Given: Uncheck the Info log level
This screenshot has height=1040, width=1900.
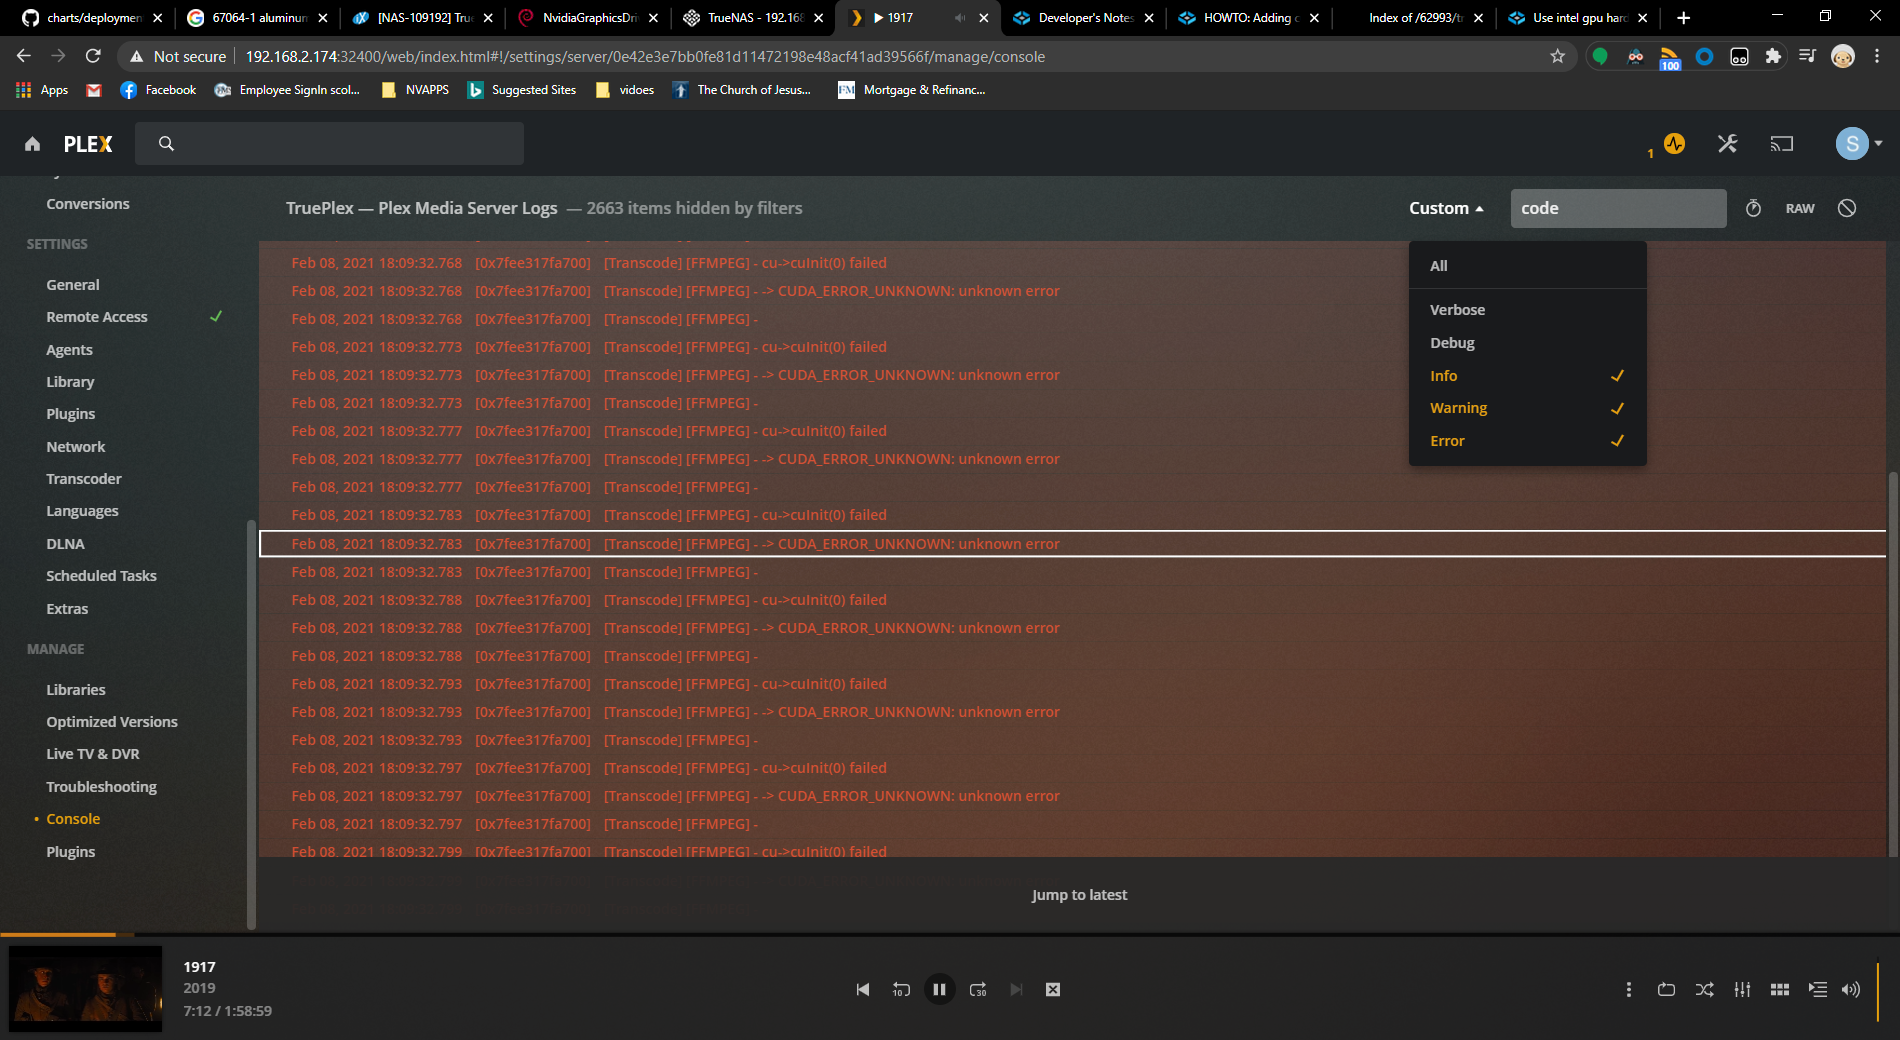Looking at the screenshot, I should point(1527,376).
